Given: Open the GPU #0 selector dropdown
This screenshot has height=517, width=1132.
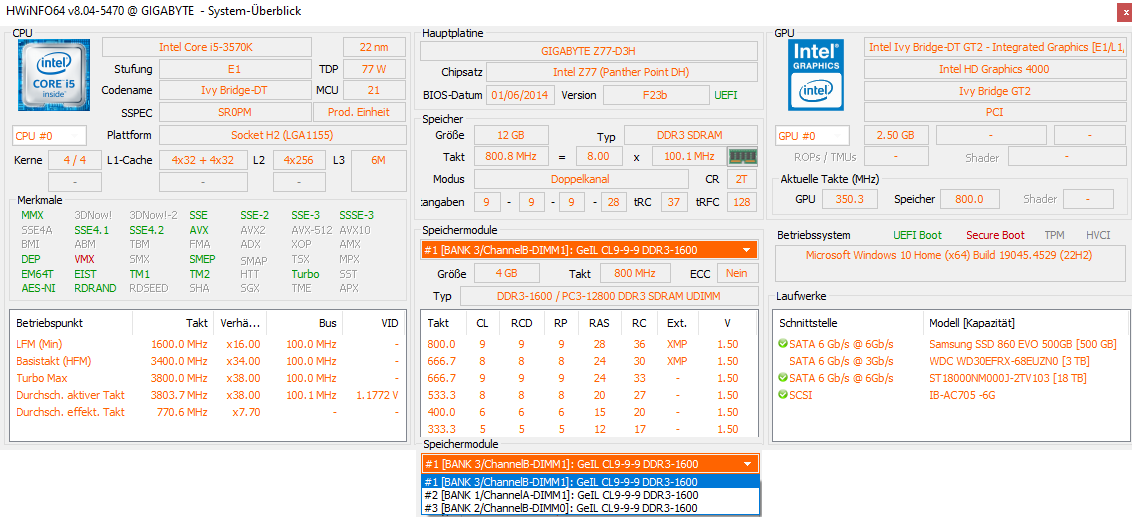Looking at the screenshot, I should [812, 136].
